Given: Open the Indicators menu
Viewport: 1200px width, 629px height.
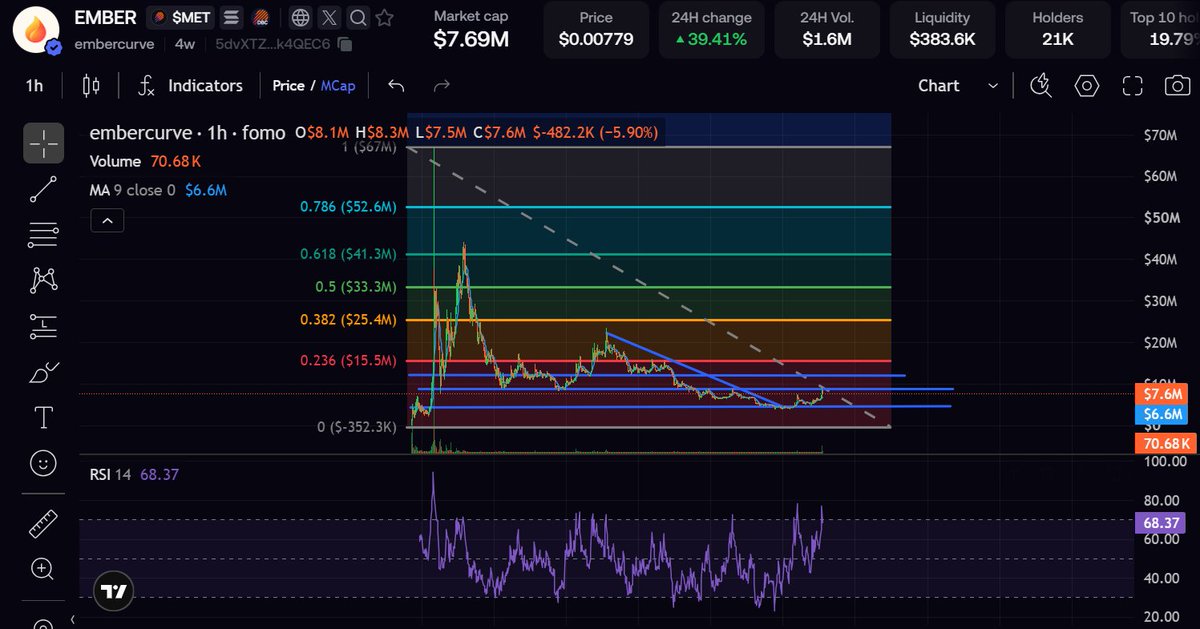Looking at the screenshot, I should 190,86.
